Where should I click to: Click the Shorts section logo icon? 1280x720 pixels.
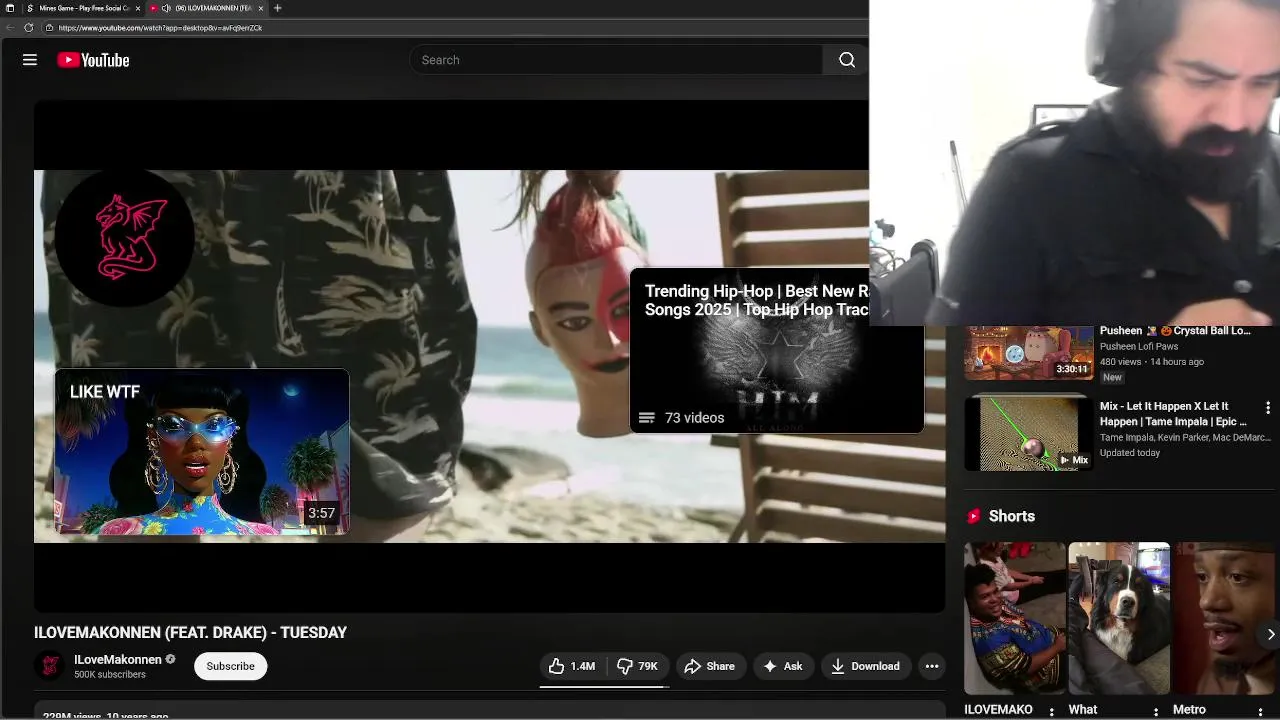point(974,516)
